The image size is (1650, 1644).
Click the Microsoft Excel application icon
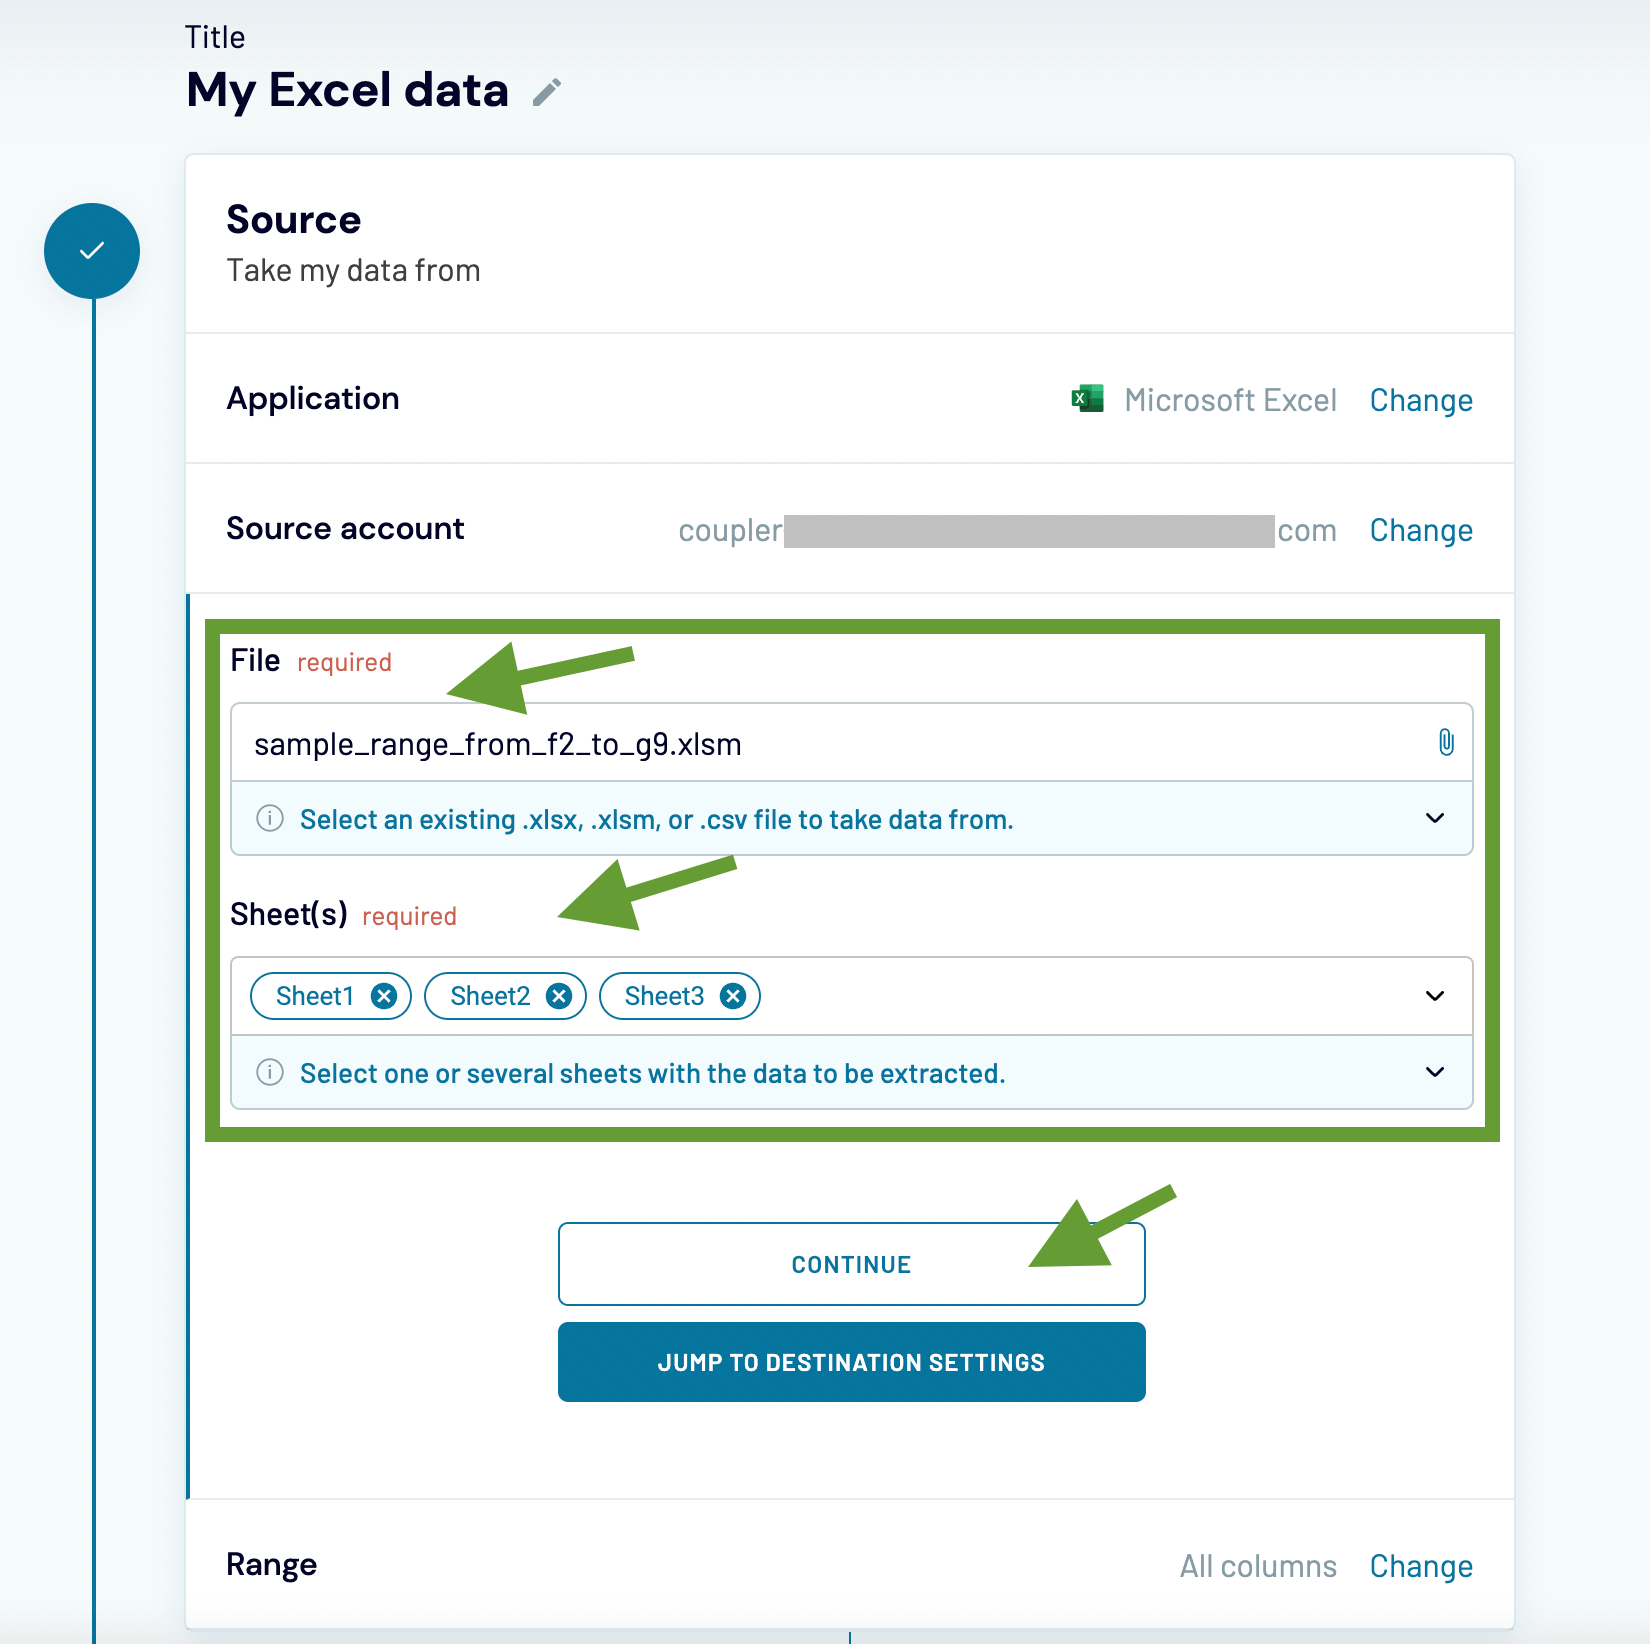(x=1087, y=399)
